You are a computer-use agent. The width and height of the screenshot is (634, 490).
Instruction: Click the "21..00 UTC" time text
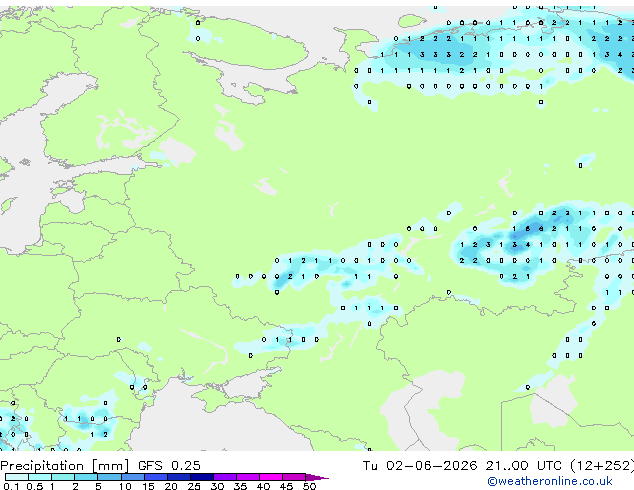click(524, 466)
